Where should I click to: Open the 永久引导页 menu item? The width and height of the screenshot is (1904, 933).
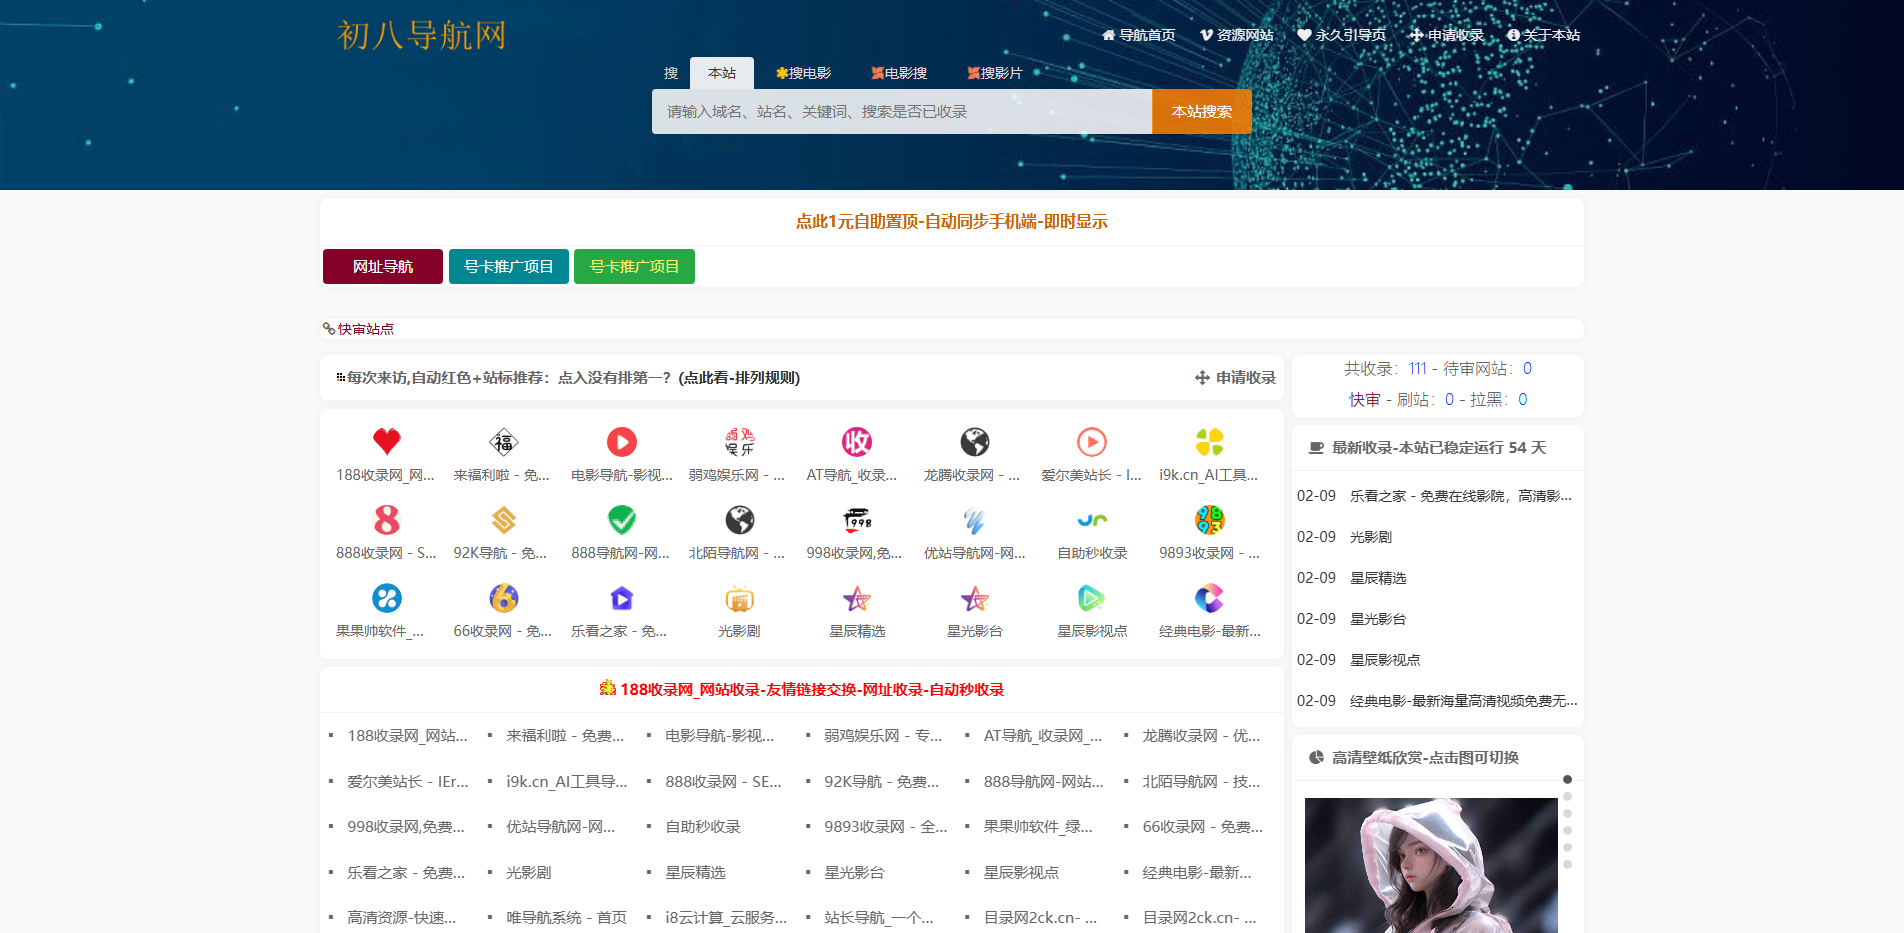[x=1341, y=34]
